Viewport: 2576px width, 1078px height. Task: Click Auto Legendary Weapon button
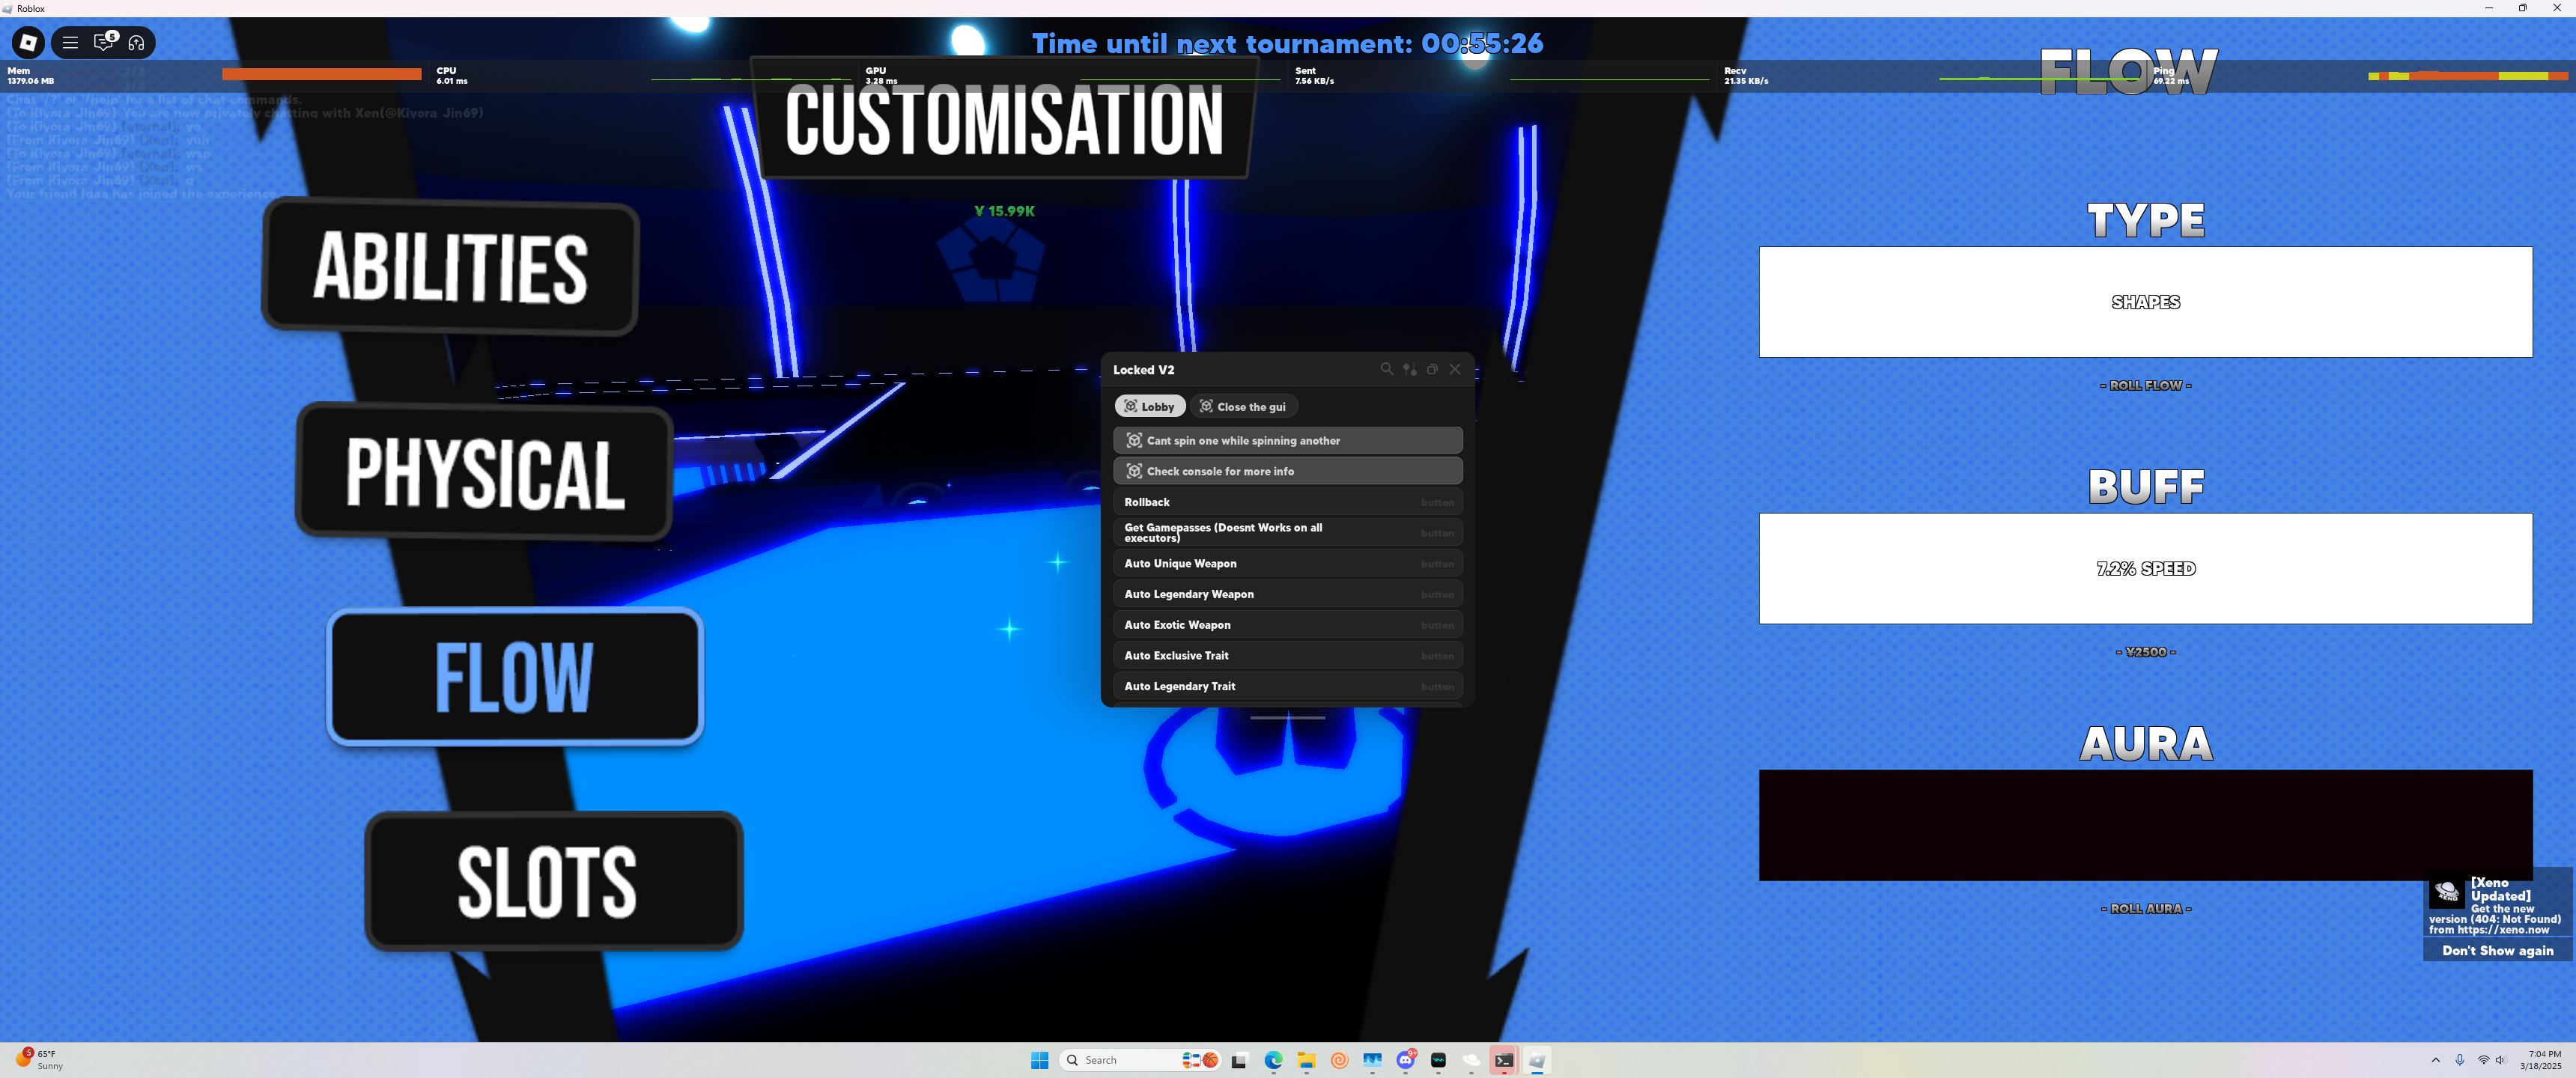tap(1287, 594)
